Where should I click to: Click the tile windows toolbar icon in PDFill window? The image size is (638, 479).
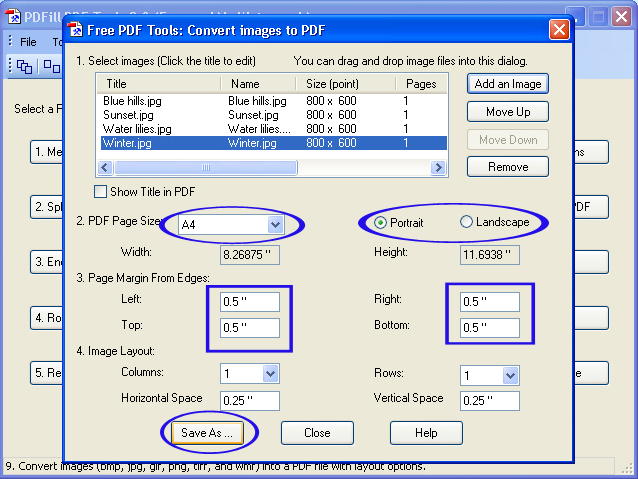[52, 66]
